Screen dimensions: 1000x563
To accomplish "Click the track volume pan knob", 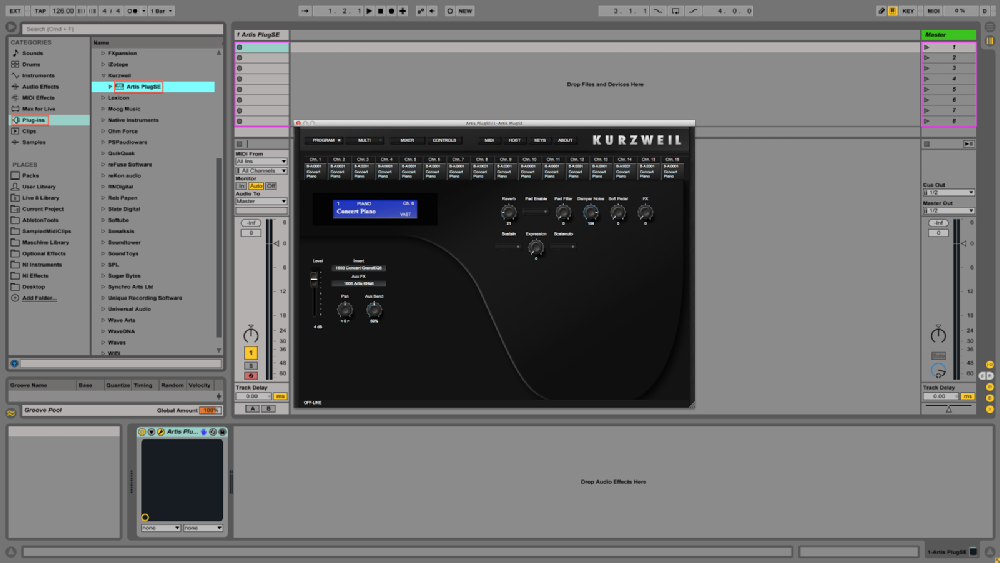I will [x=250, y=335].
